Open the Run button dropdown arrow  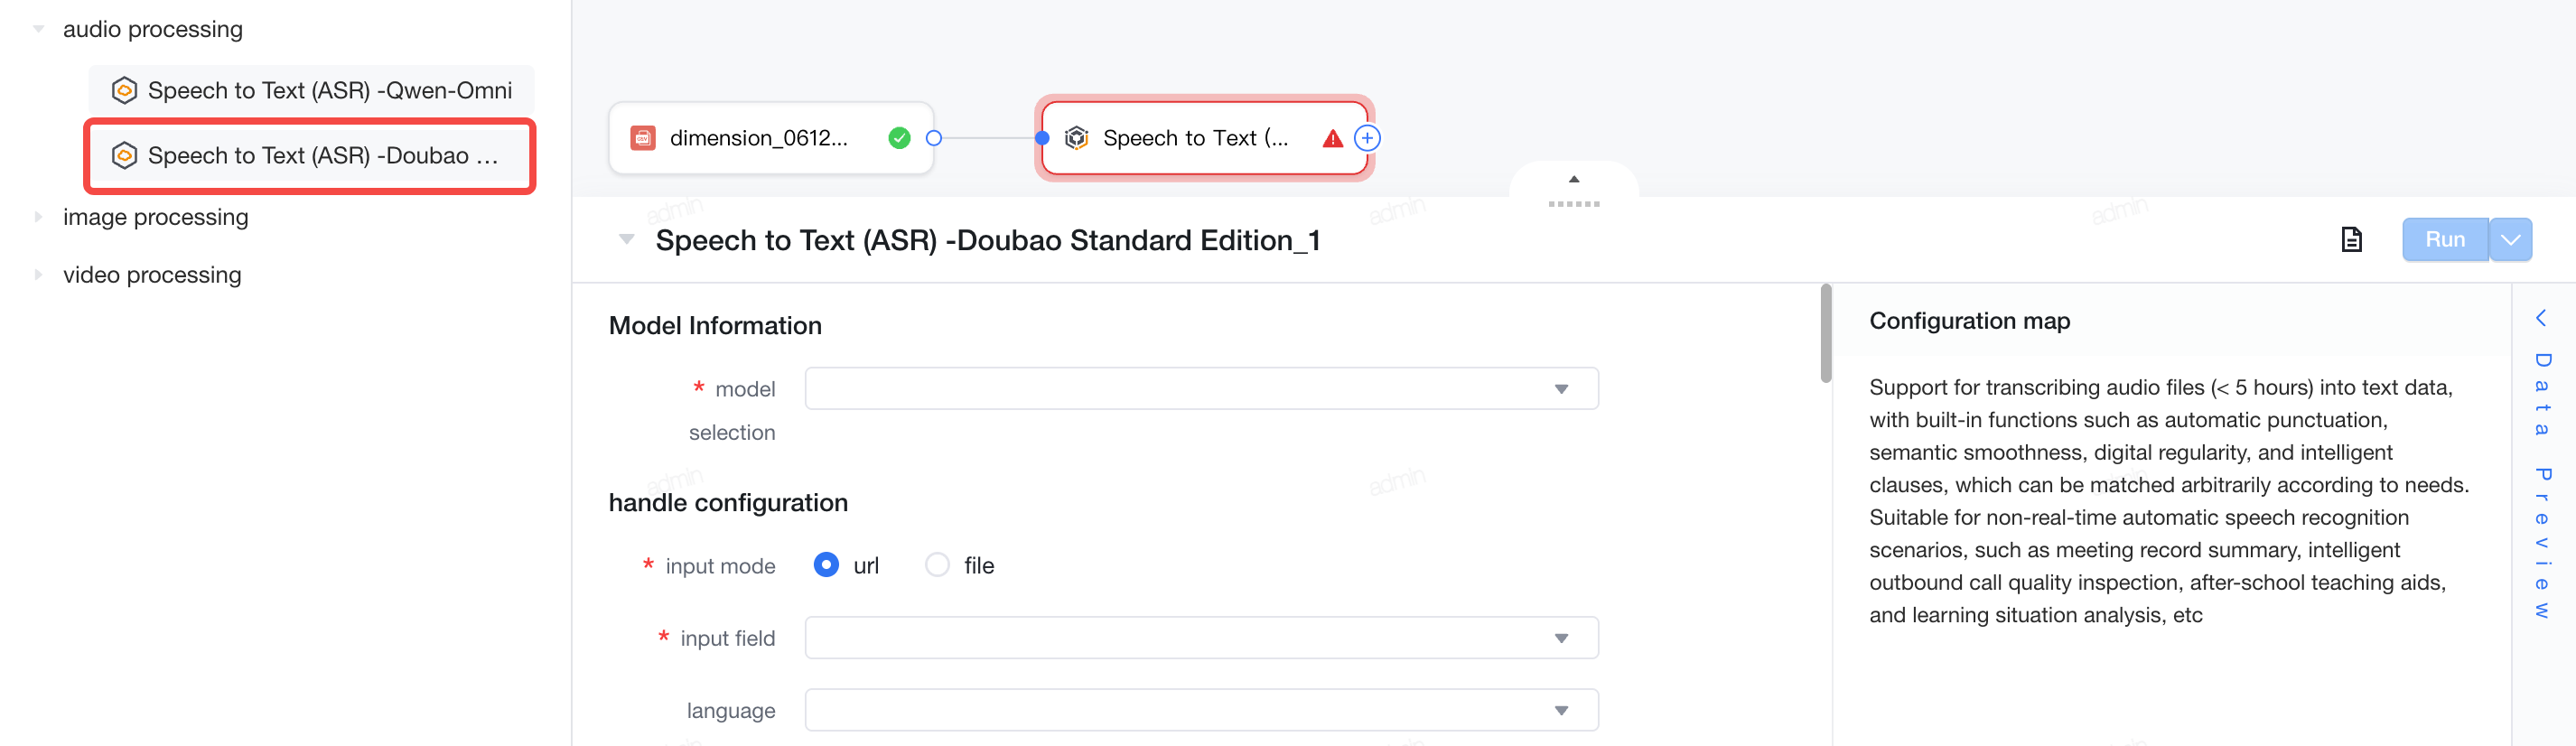2510,240
